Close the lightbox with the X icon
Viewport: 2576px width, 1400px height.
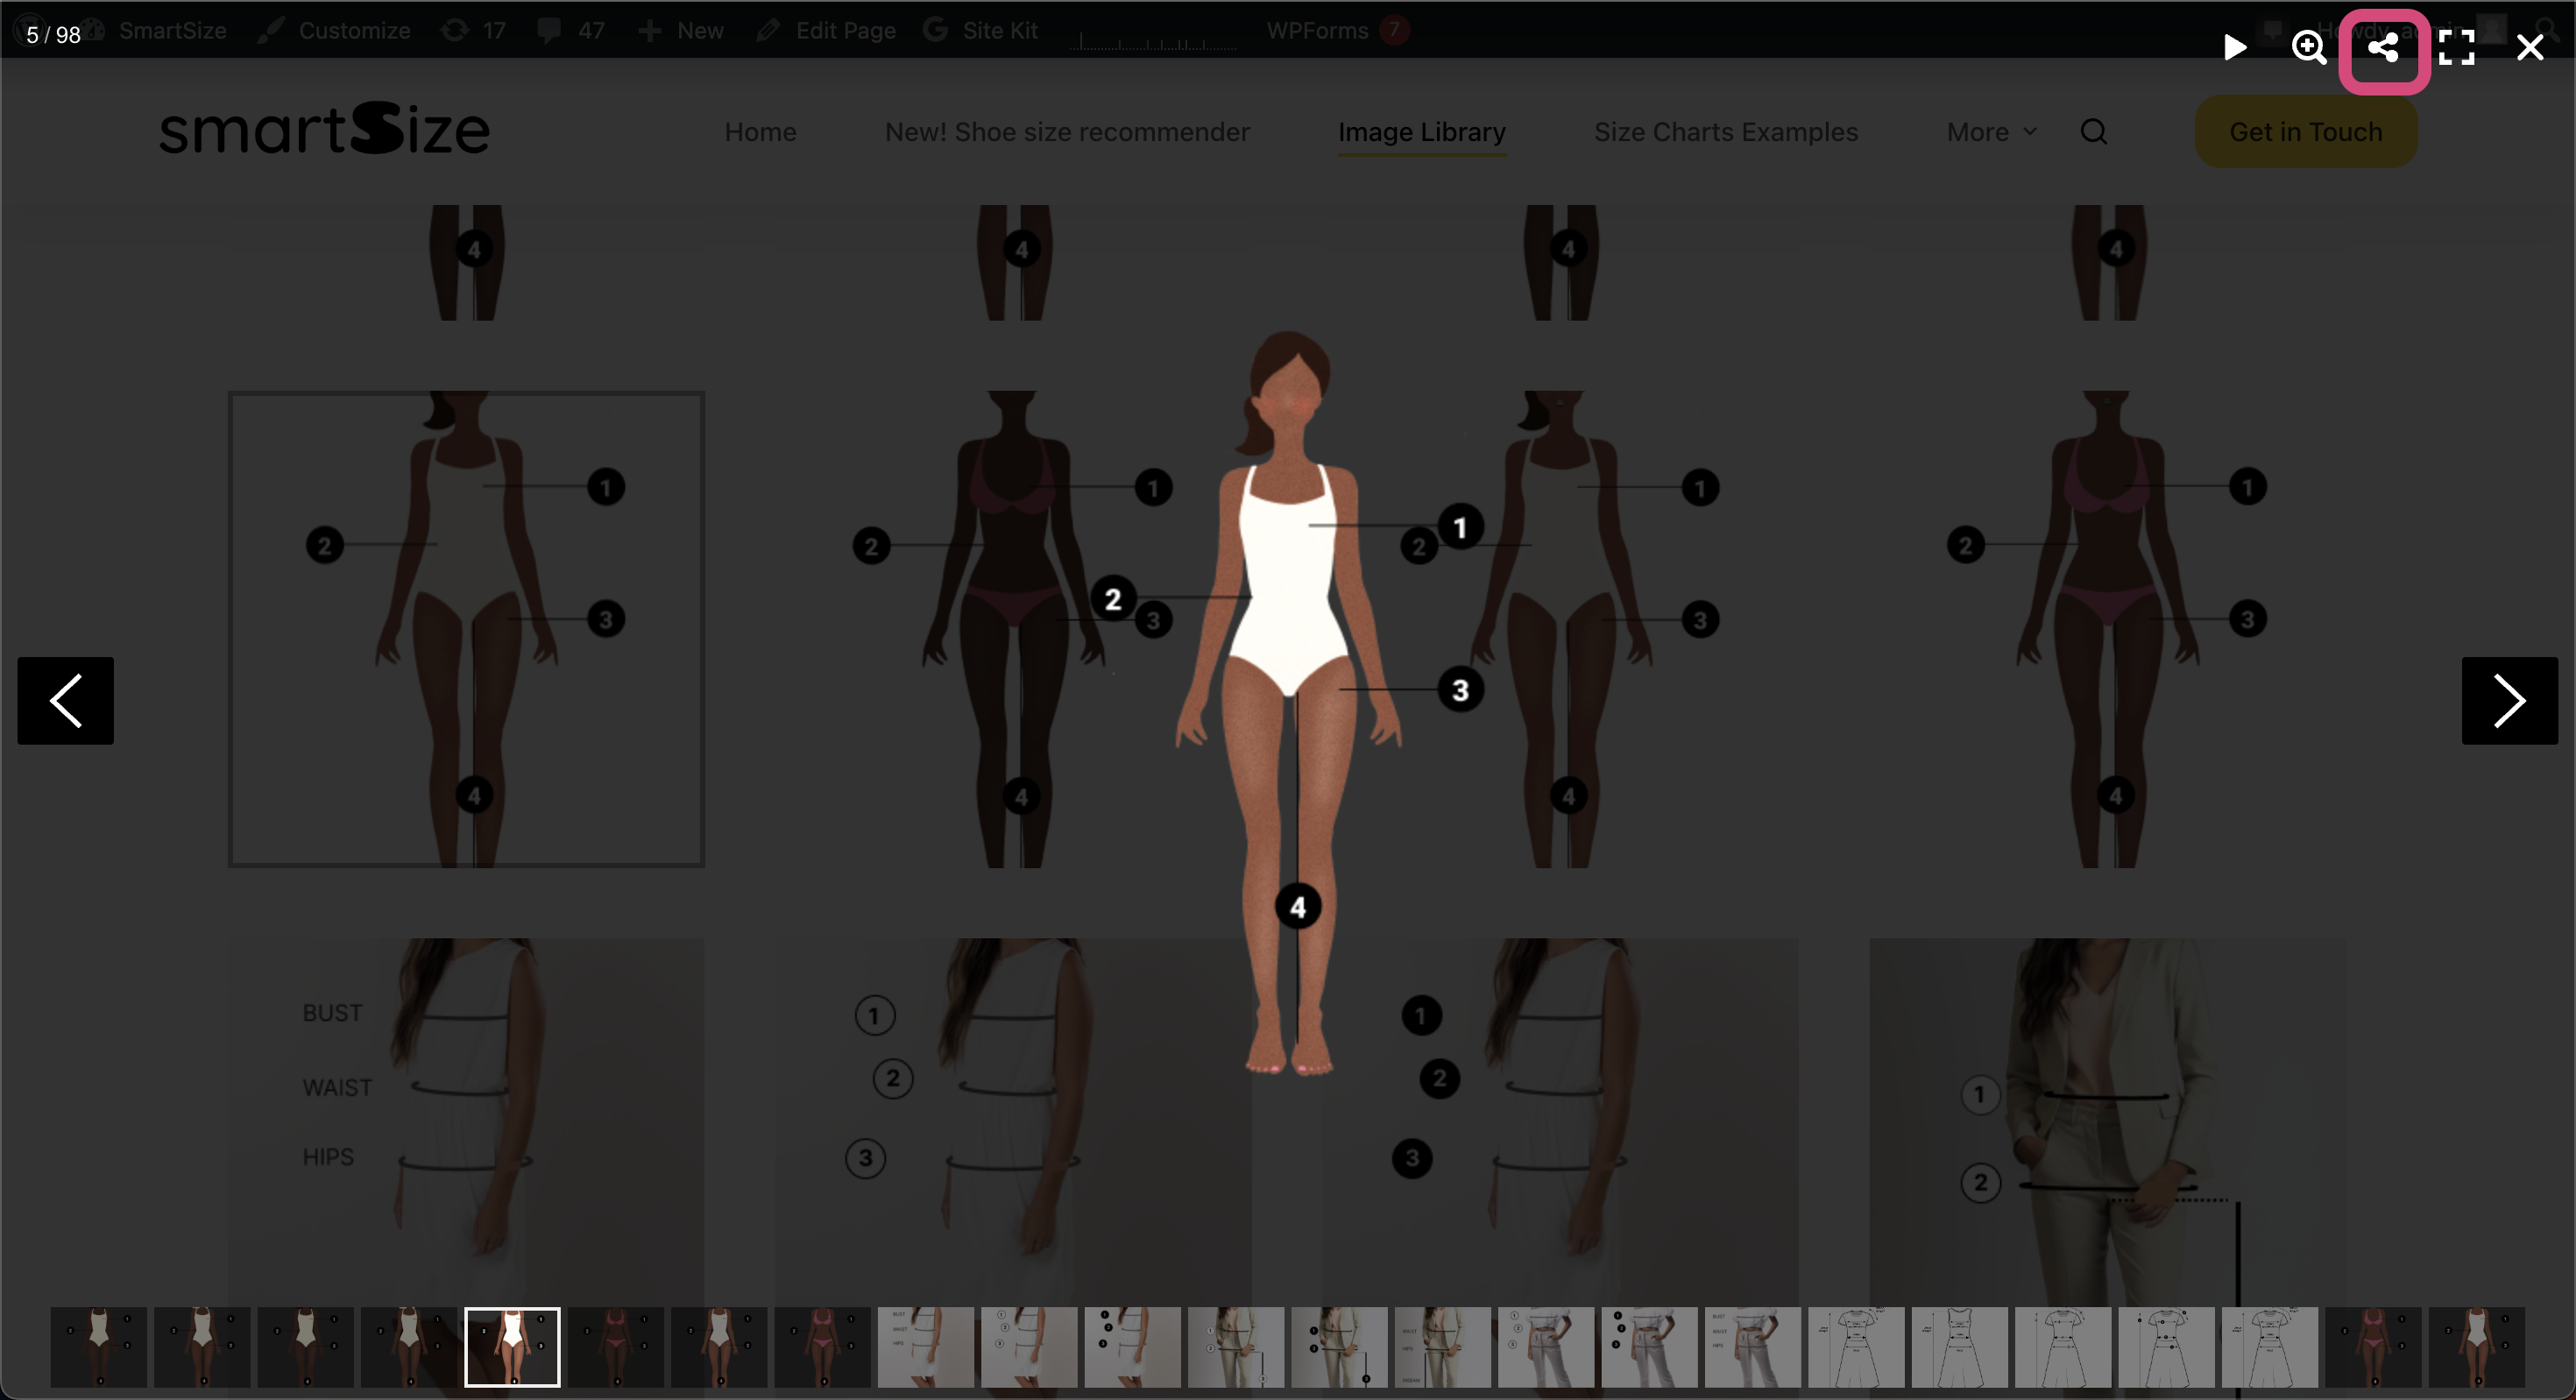[2531, 47]
